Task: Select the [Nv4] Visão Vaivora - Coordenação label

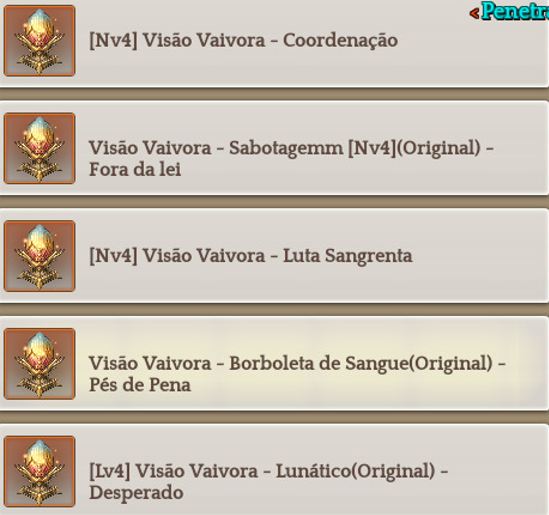Action: (243, 40)
